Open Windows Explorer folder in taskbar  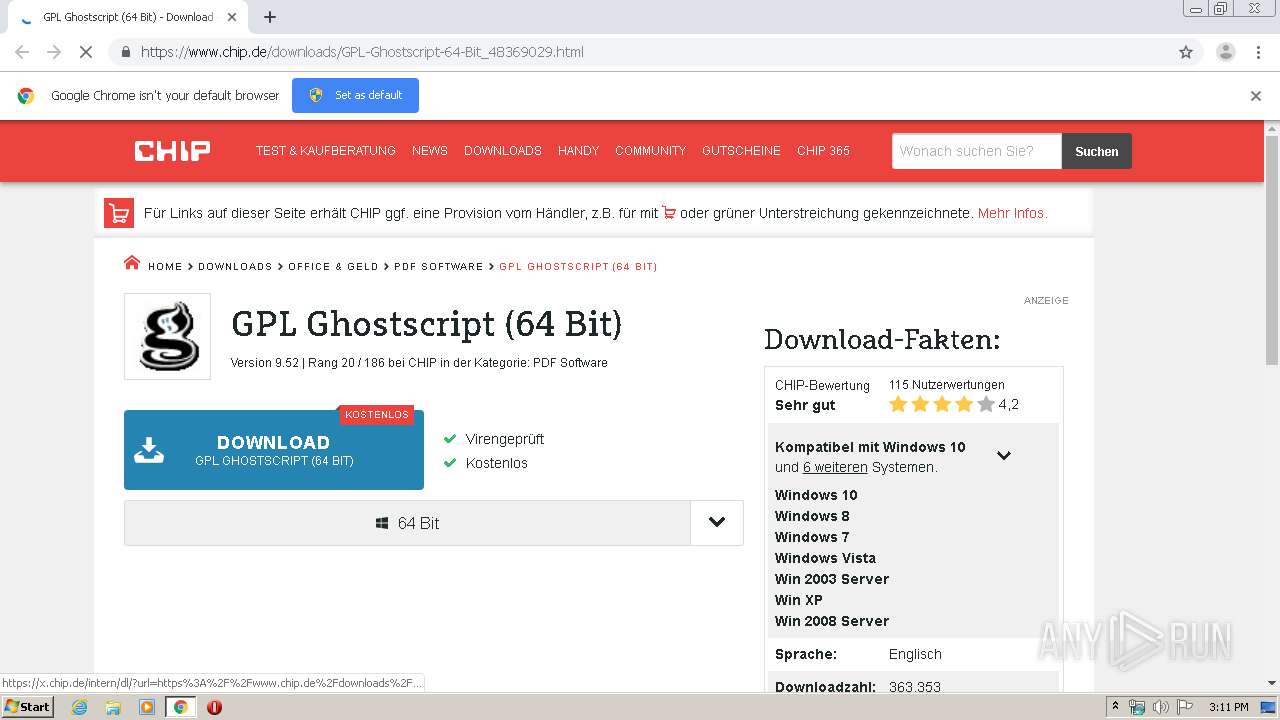(x=113, y=707)
